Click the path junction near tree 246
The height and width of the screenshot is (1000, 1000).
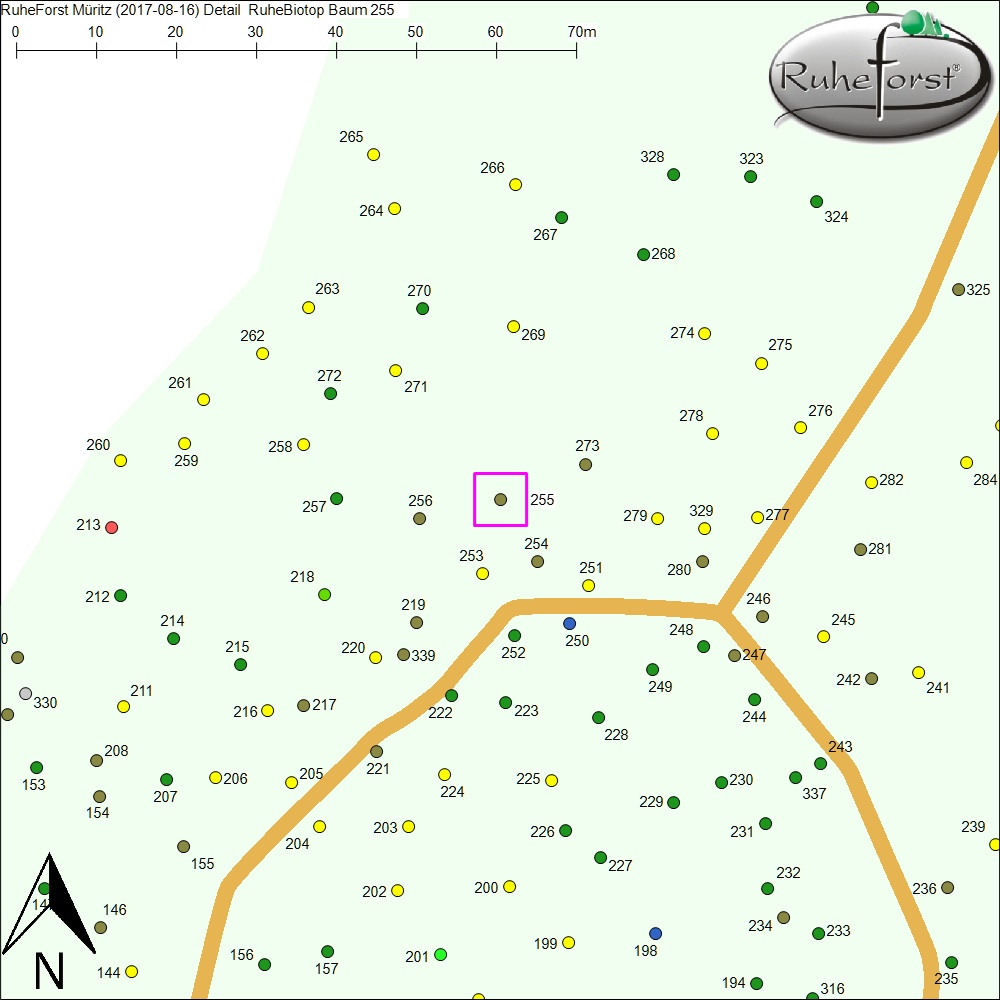[721, 610]
